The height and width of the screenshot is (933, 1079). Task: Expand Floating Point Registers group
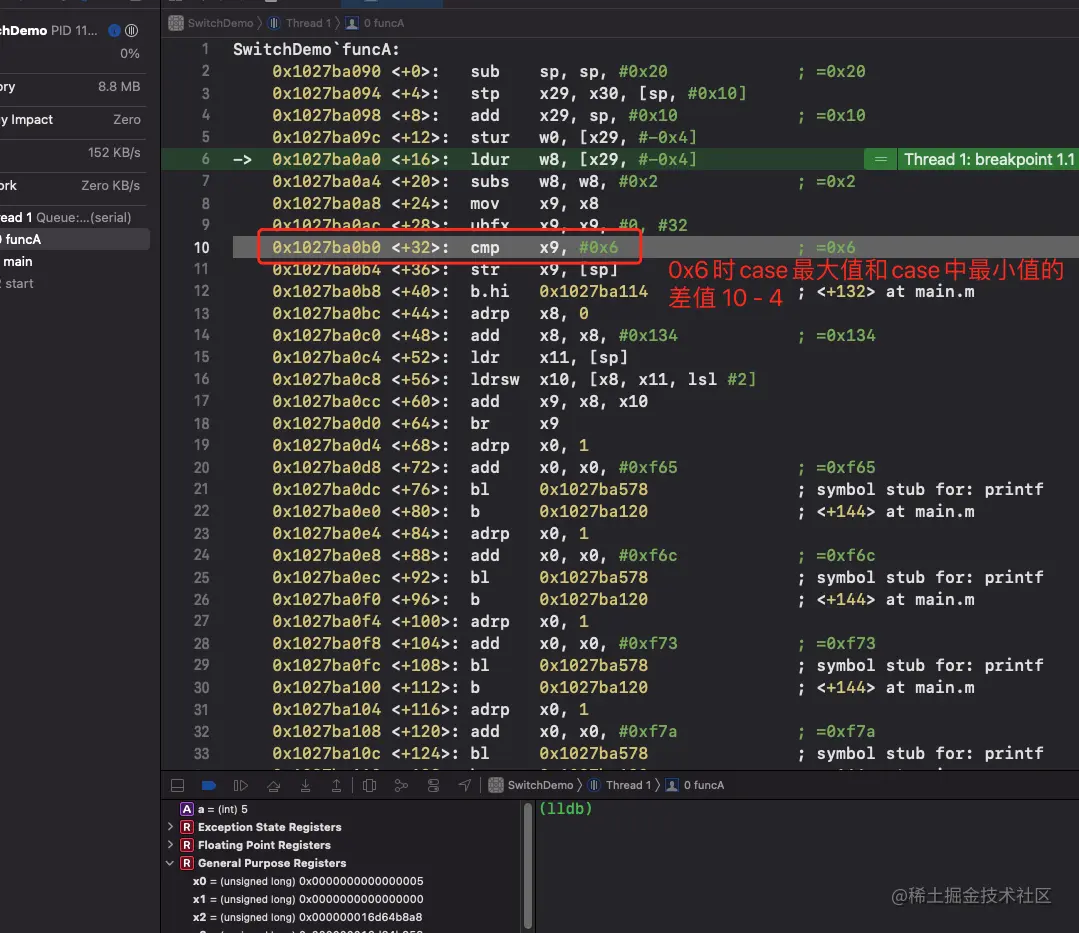pos(171,845)
